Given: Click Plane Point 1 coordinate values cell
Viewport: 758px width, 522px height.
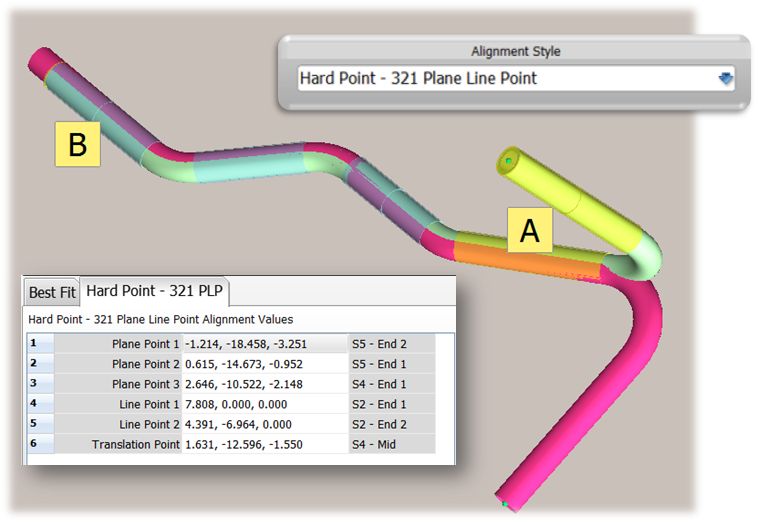Looking at the screenshot, I should [264, 343].
